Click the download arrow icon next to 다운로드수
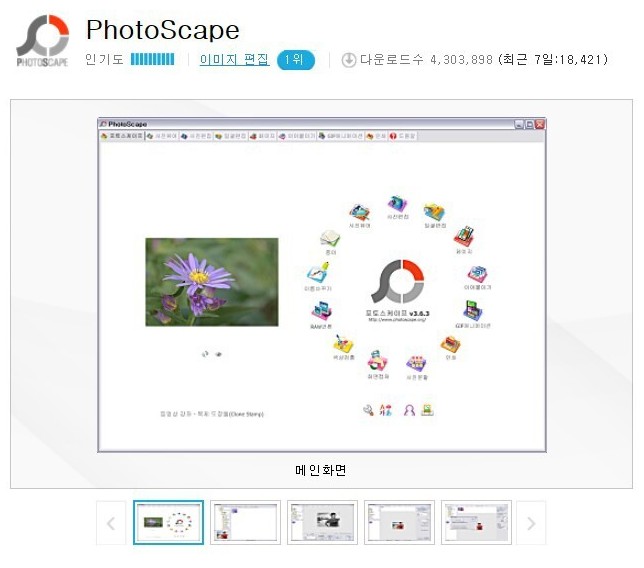This screenshot has height=568, width=644. 349,60
